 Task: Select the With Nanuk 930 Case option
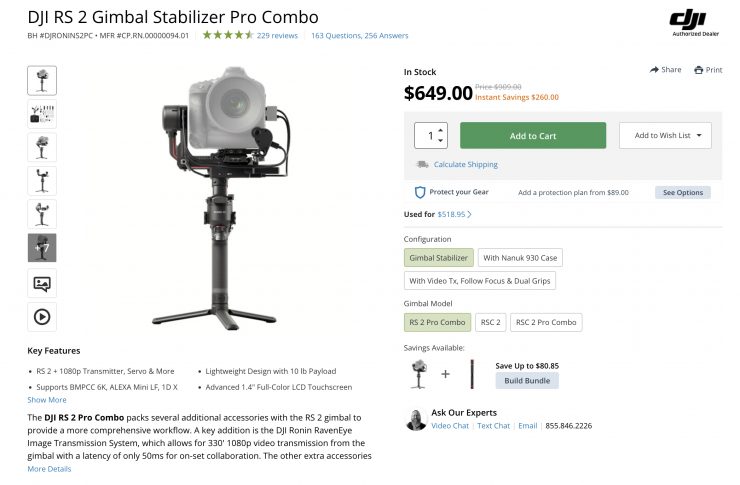click(x=520, y=257)
